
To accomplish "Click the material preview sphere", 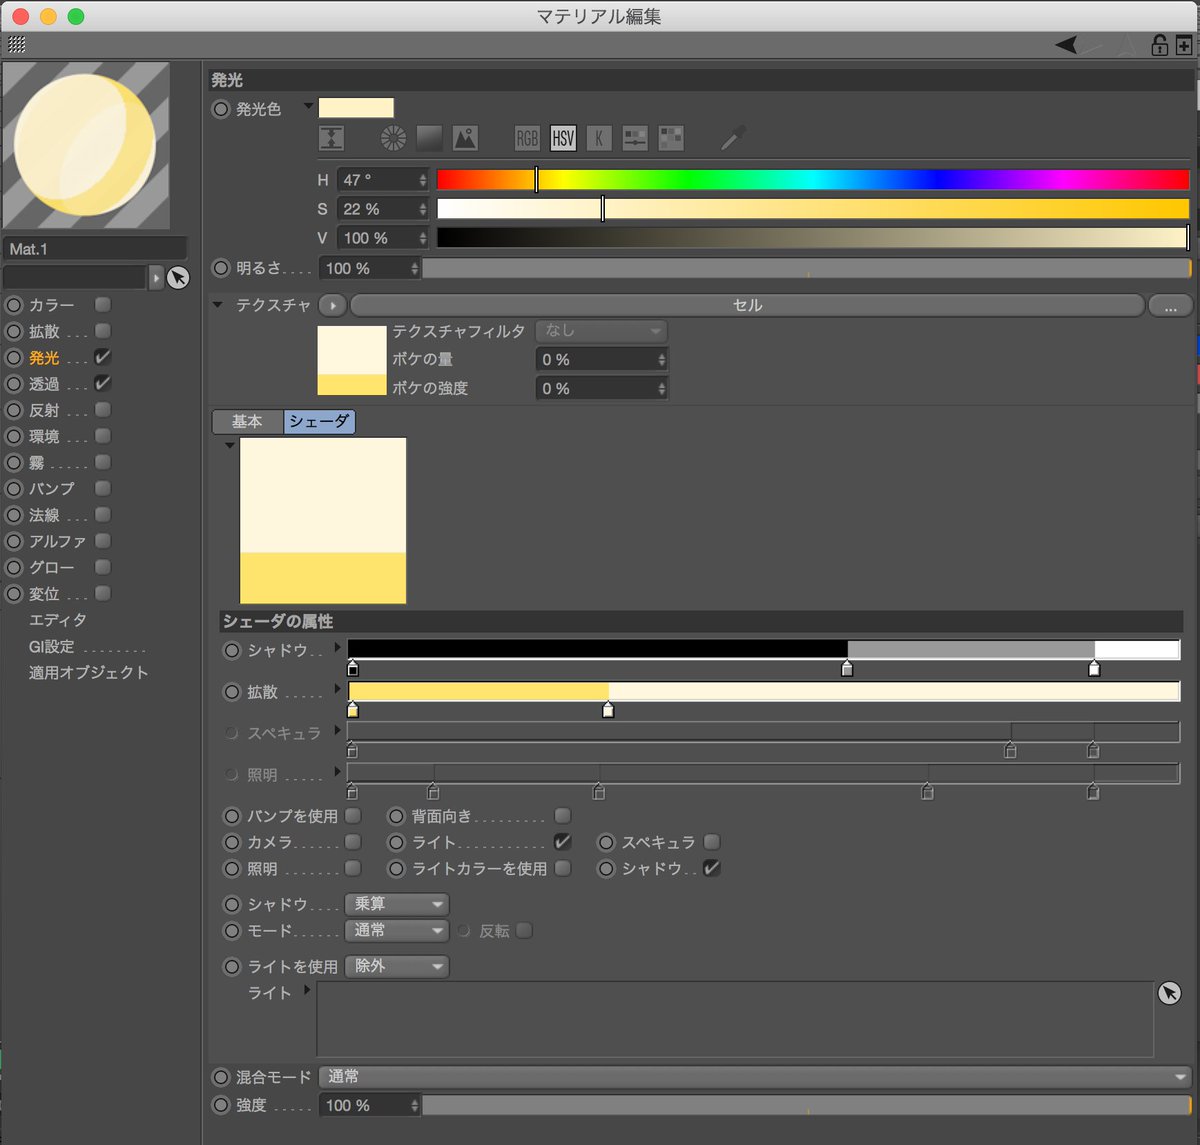I will click(86, 145).
